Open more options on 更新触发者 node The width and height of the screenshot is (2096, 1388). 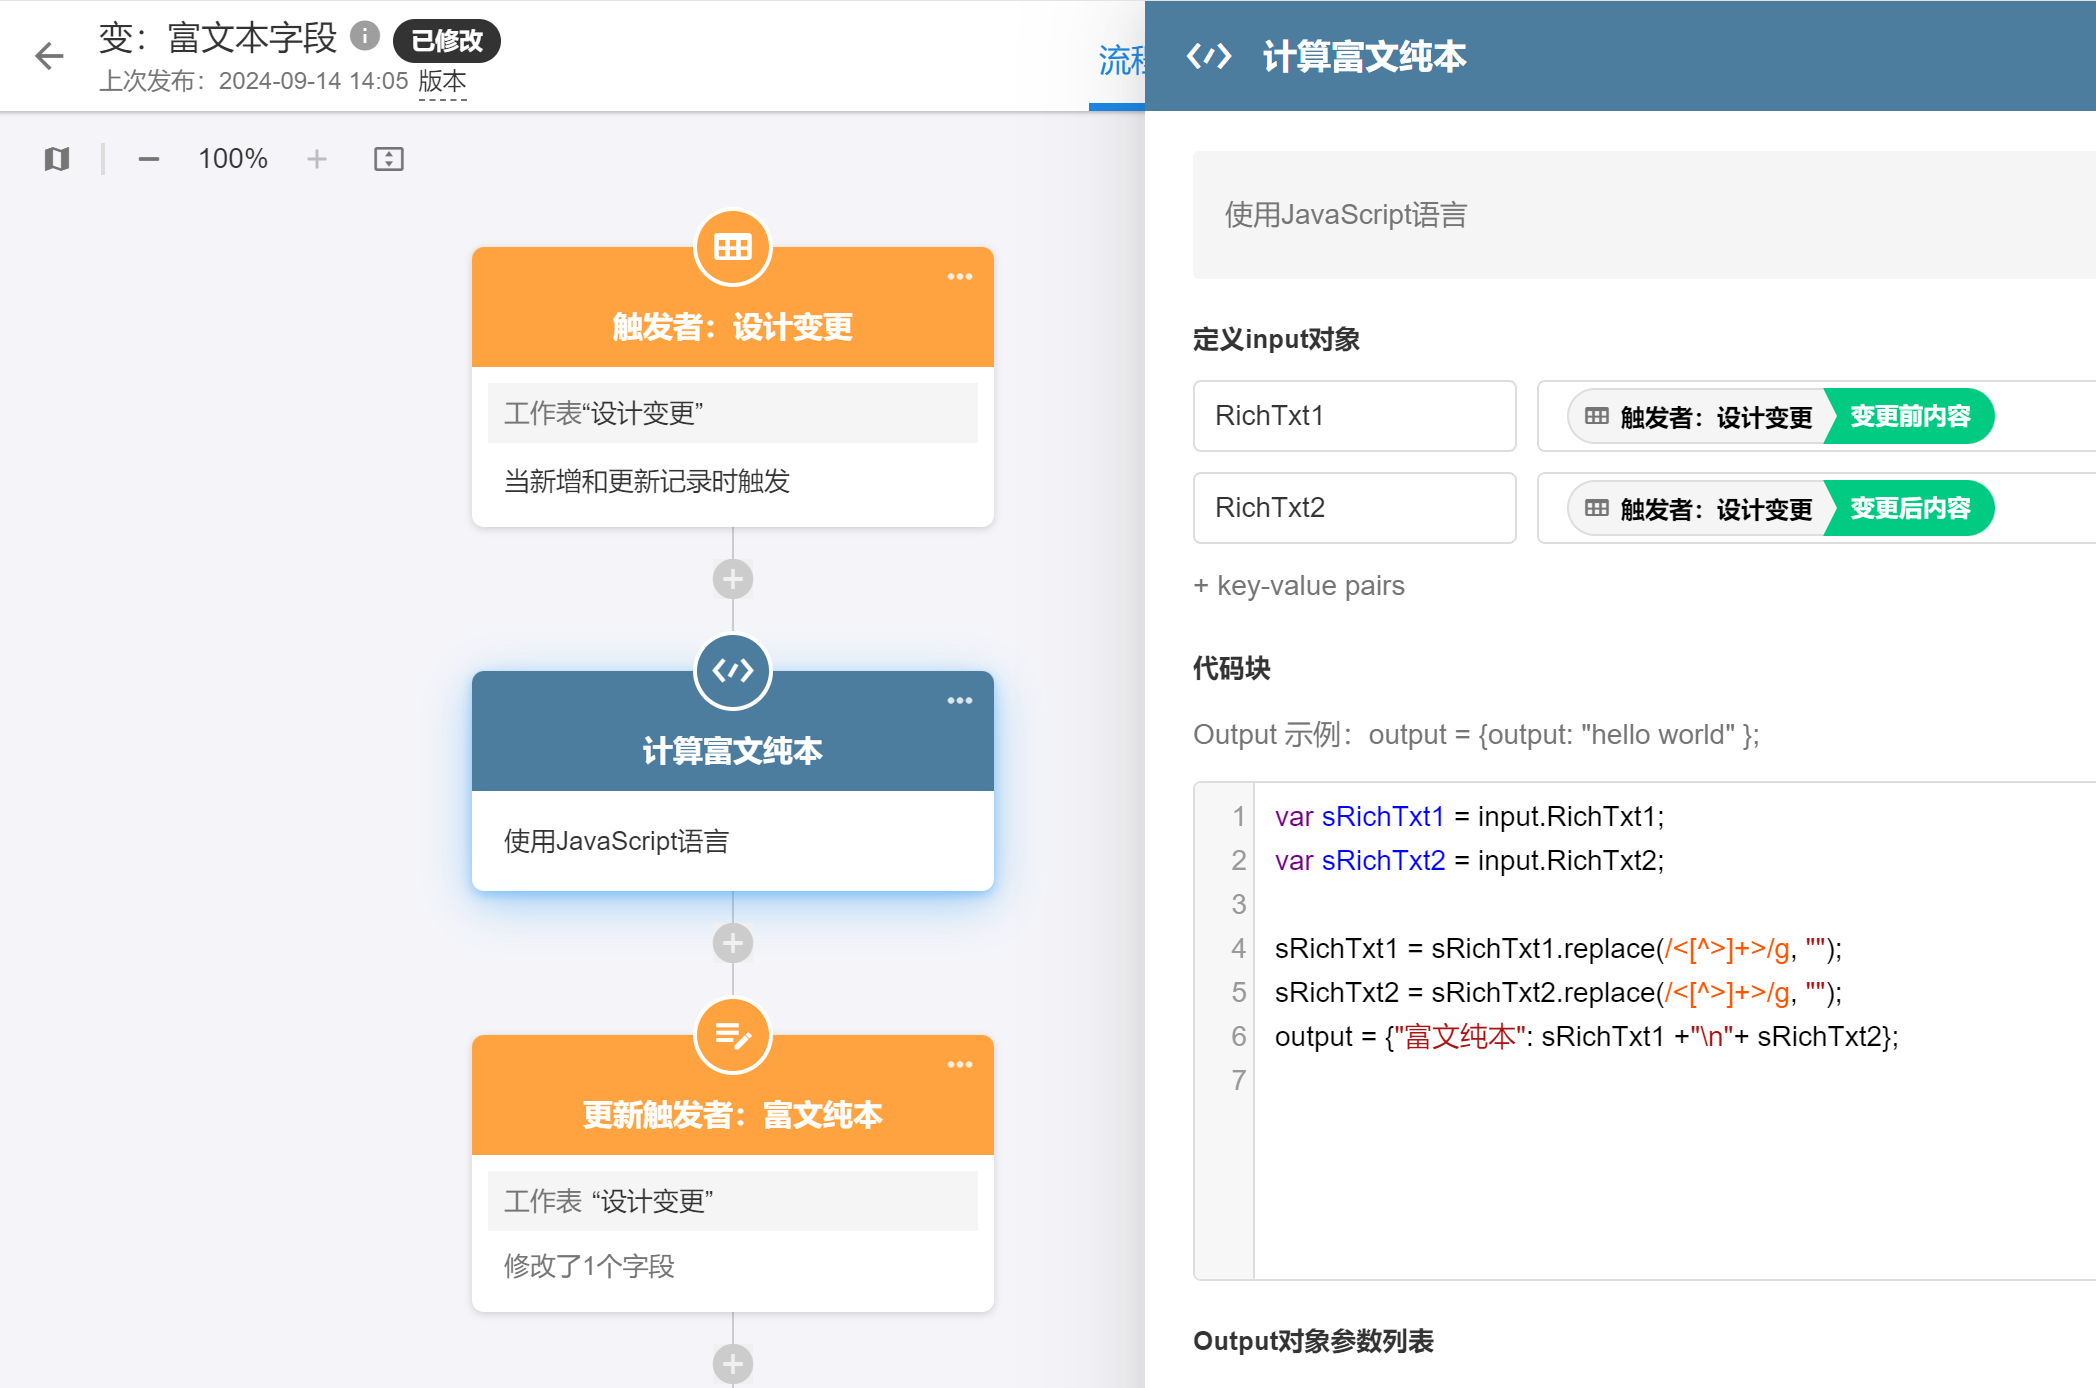coord(959,1065)
